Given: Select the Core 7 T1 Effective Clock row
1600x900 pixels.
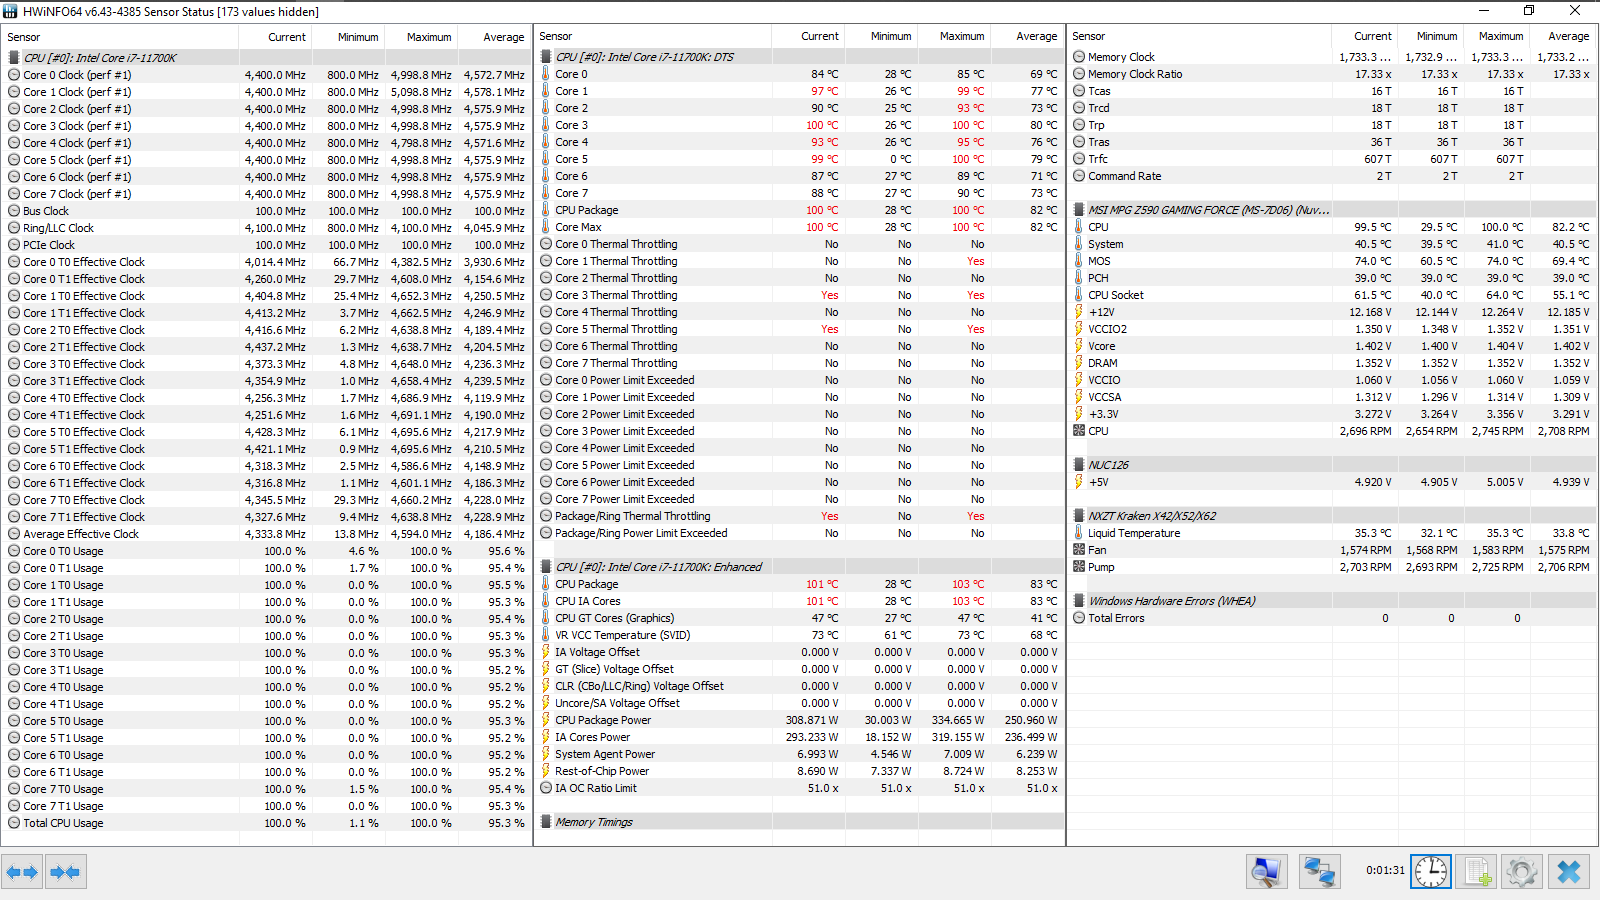Looking at the screenshot, I should 266,517.
